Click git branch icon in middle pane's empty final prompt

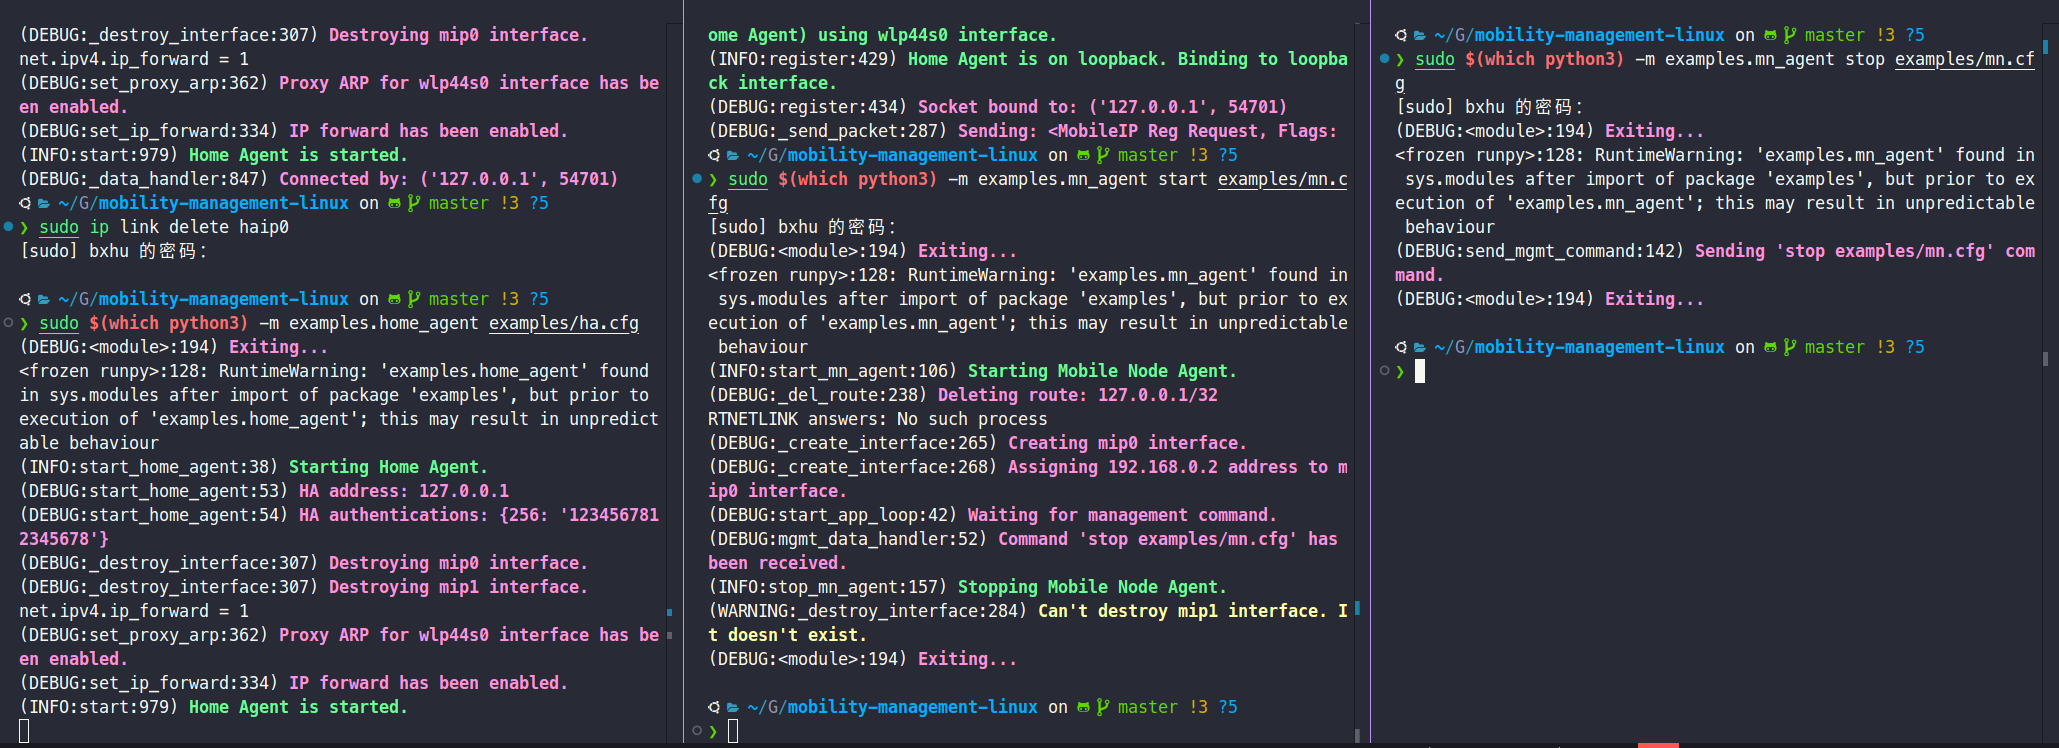(1103, 707)
